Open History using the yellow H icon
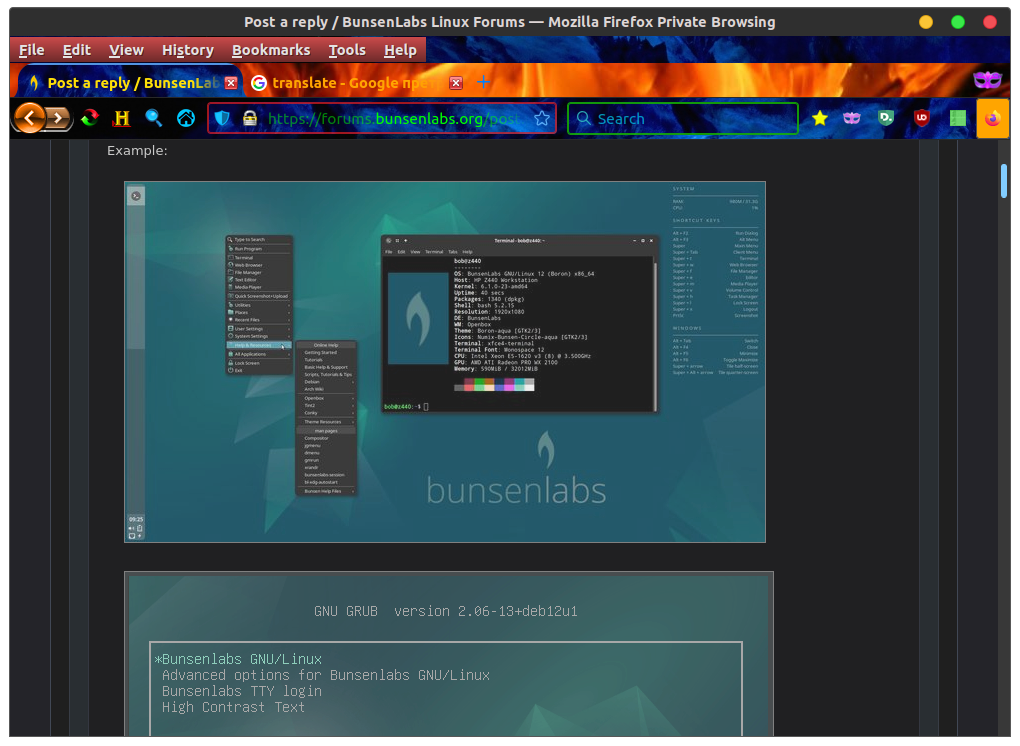 (x=122, y=118)
